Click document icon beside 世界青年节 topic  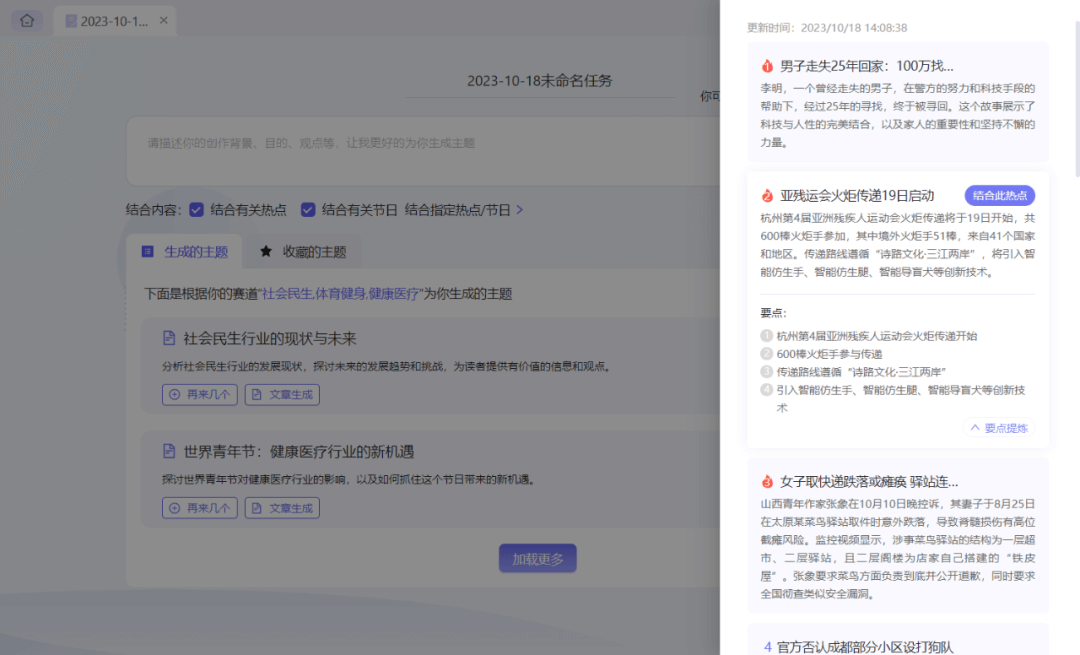169,451
